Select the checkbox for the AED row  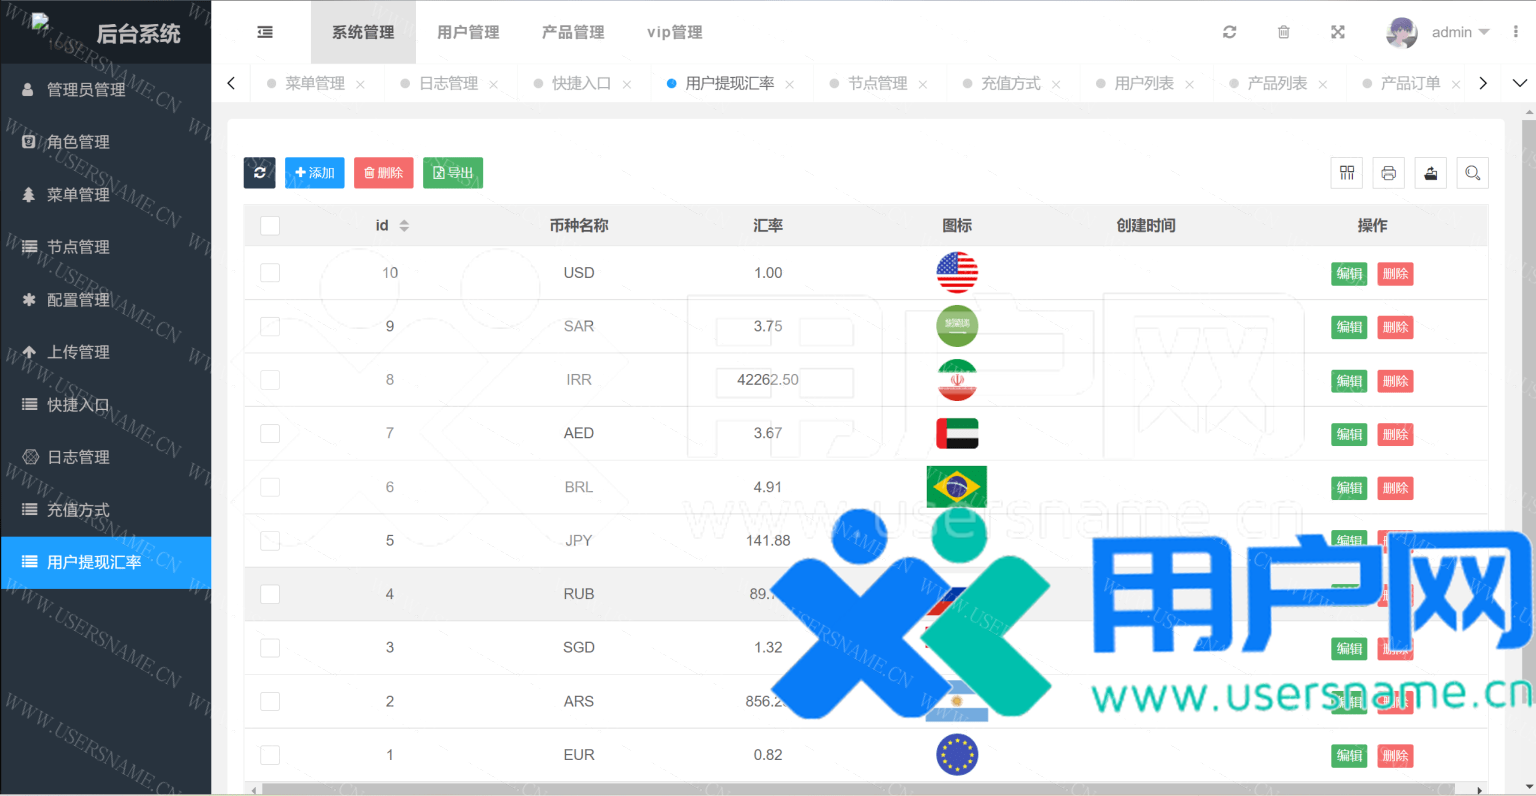(270, 433)
